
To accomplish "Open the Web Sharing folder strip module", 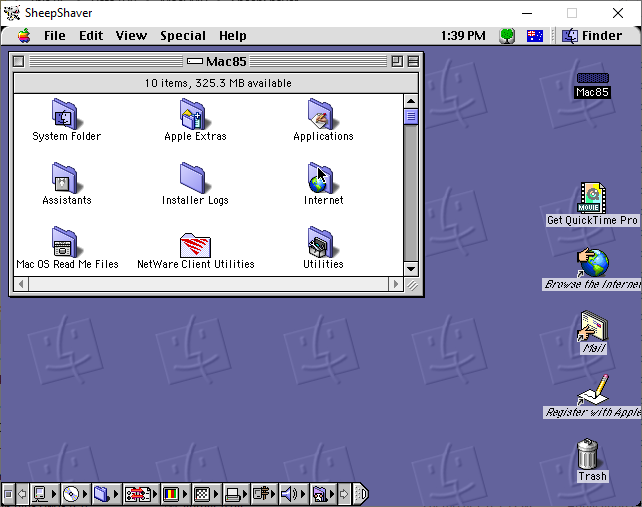I will [x=323, y=494].
